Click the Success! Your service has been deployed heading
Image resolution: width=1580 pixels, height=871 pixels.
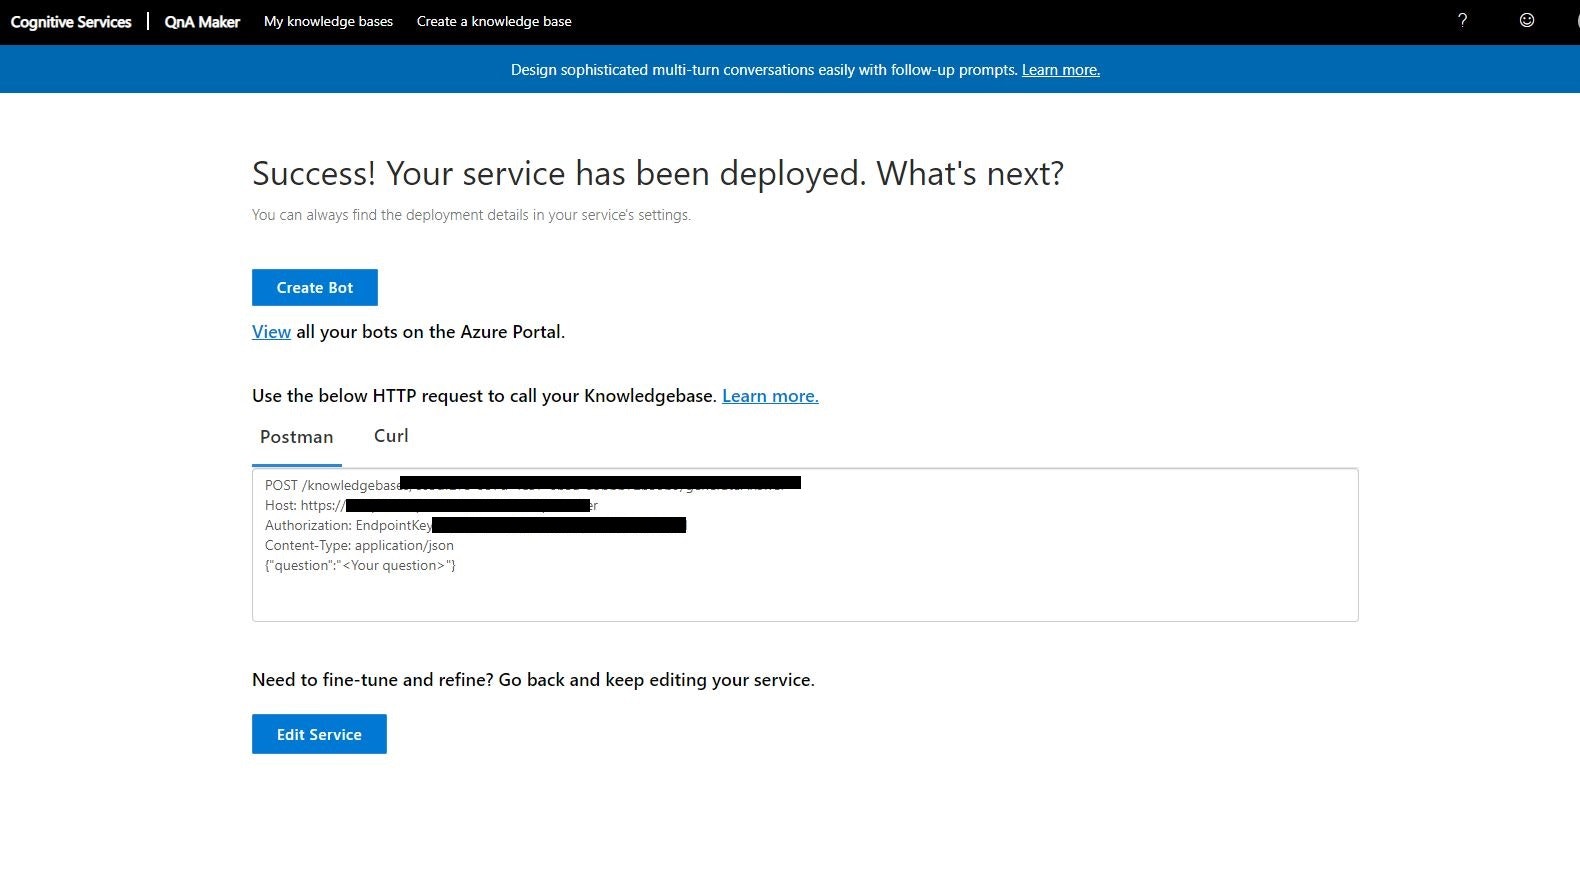(x=658, y=174)
